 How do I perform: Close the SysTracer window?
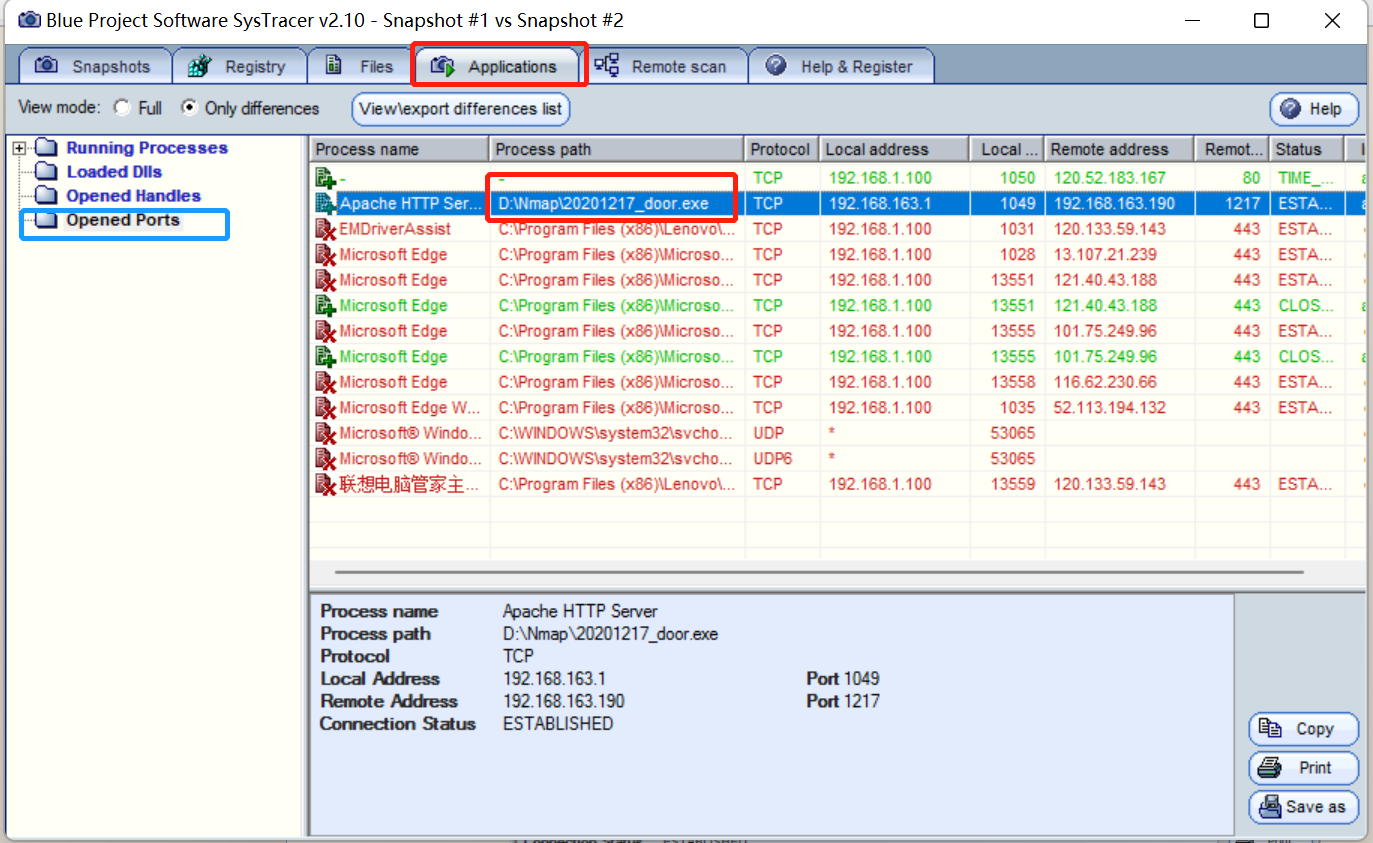(x=1332, y=20)
